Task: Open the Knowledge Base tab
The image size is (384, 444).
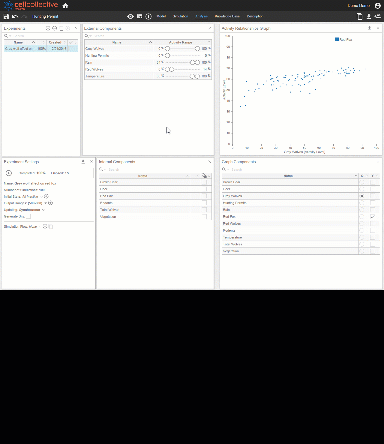Action: click(227, 16)
